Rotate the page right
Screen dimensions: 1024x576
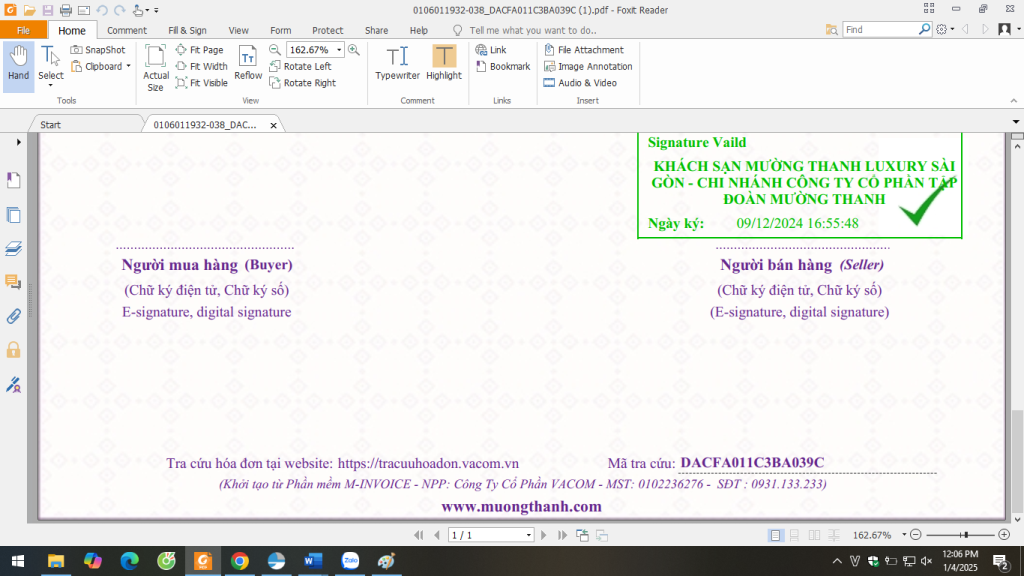(303, 83)
